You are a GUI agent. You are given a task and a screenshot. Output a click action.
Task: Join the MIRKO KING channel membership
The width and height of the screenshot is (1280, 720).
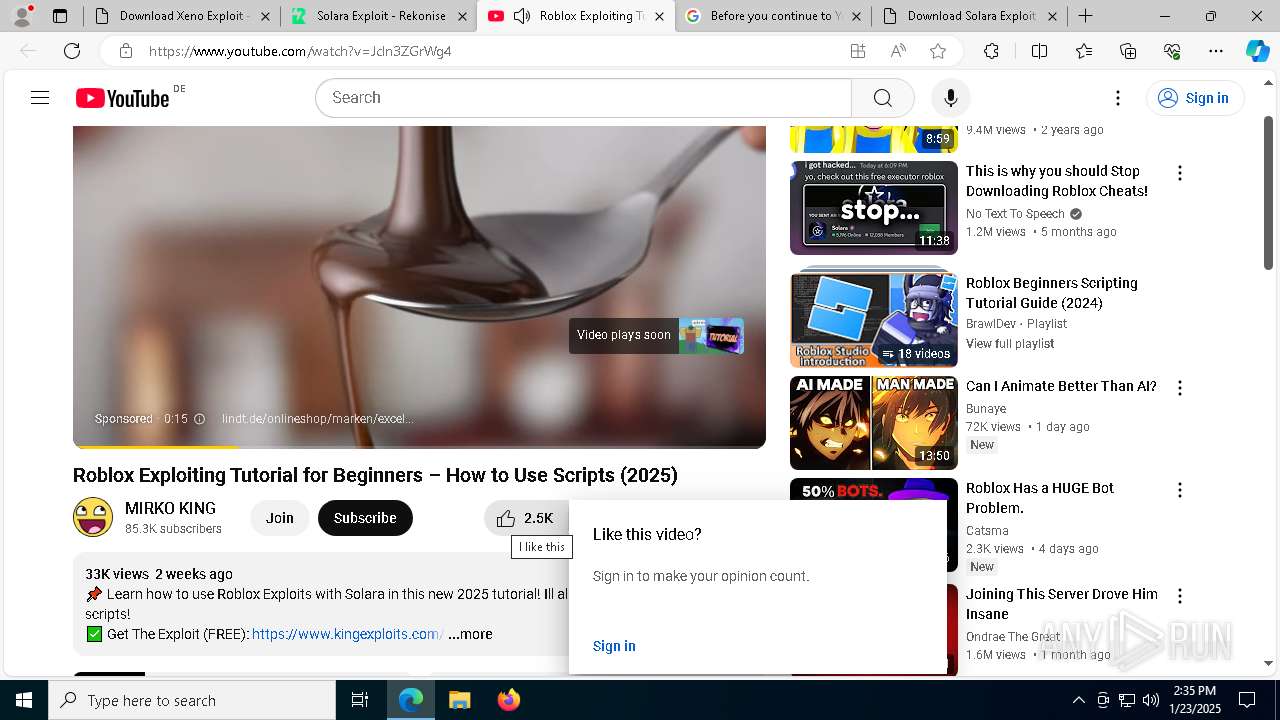tap(280, 518)
